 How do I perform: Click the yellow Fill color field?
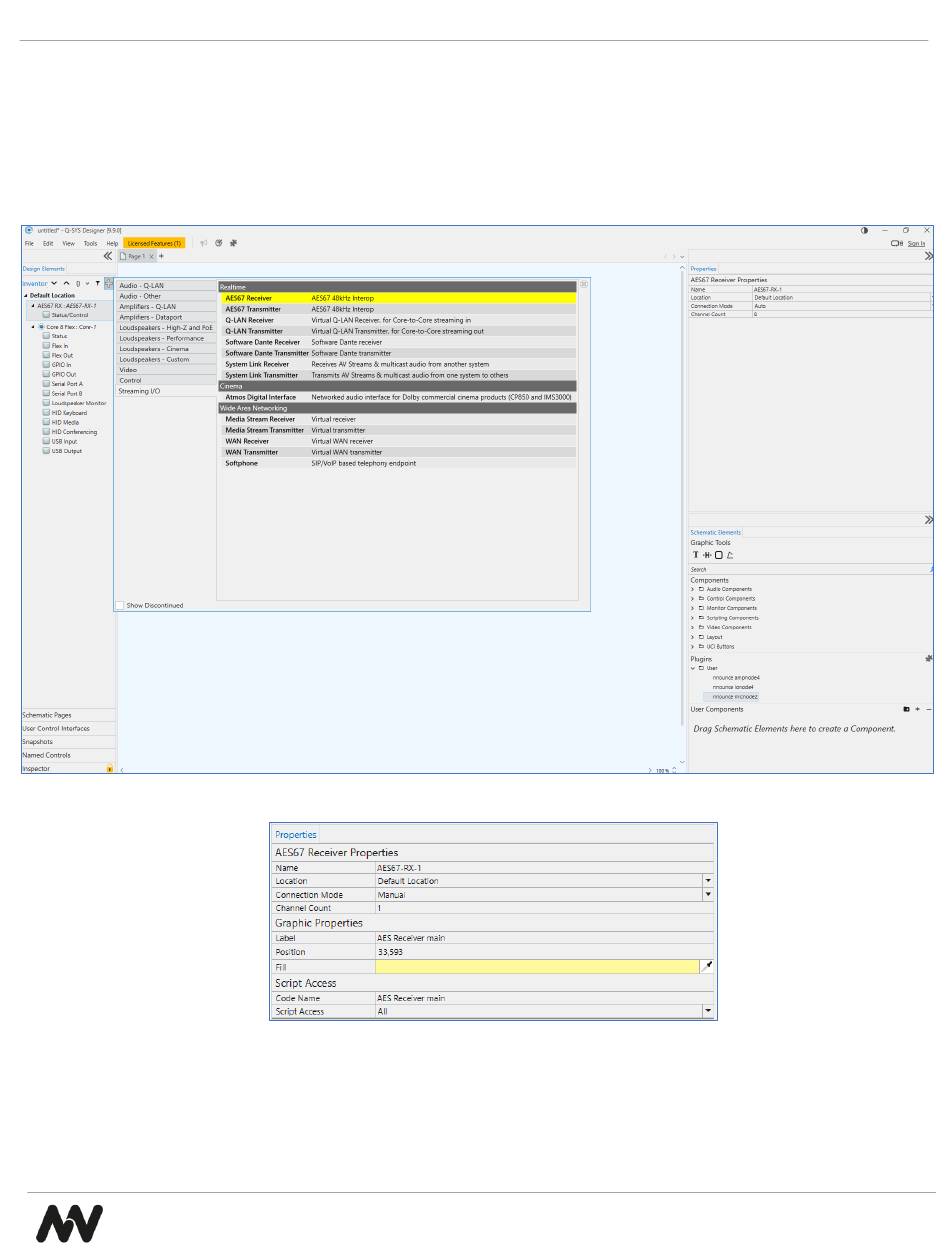[x=537, y=967]
